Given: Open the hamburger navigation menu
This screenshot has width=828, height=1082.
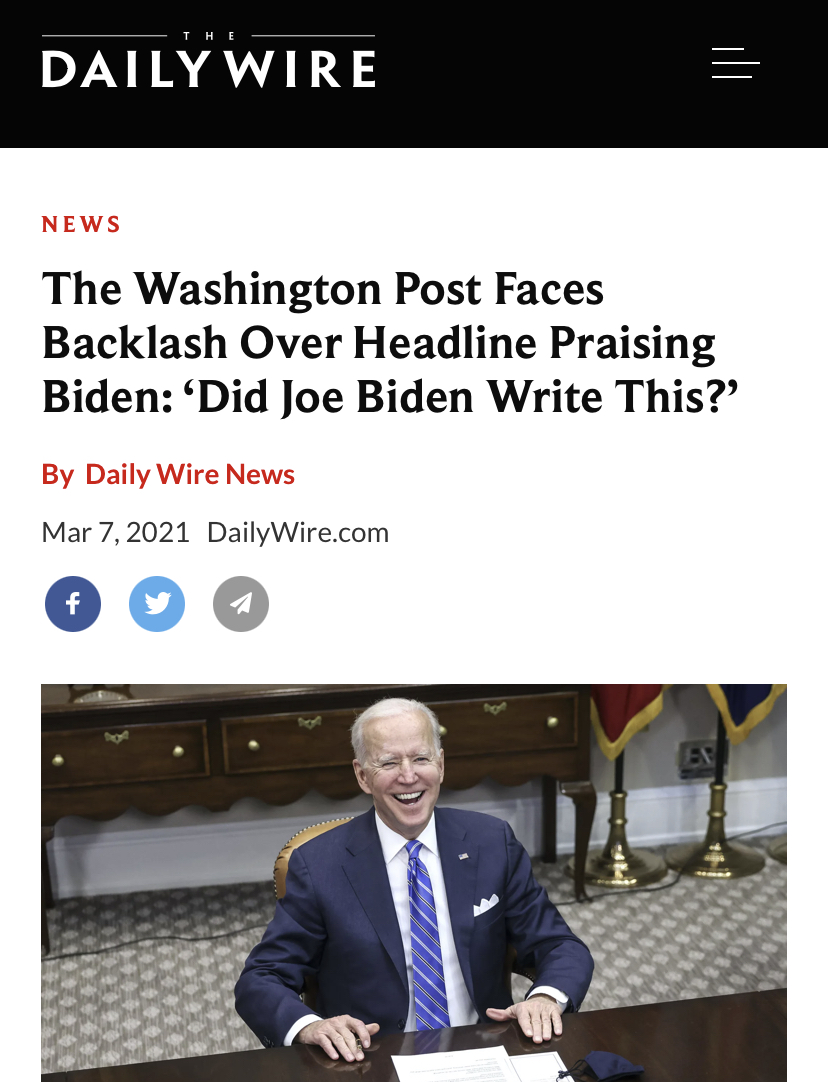Looking at the screenshot, I should pos(736,63).
